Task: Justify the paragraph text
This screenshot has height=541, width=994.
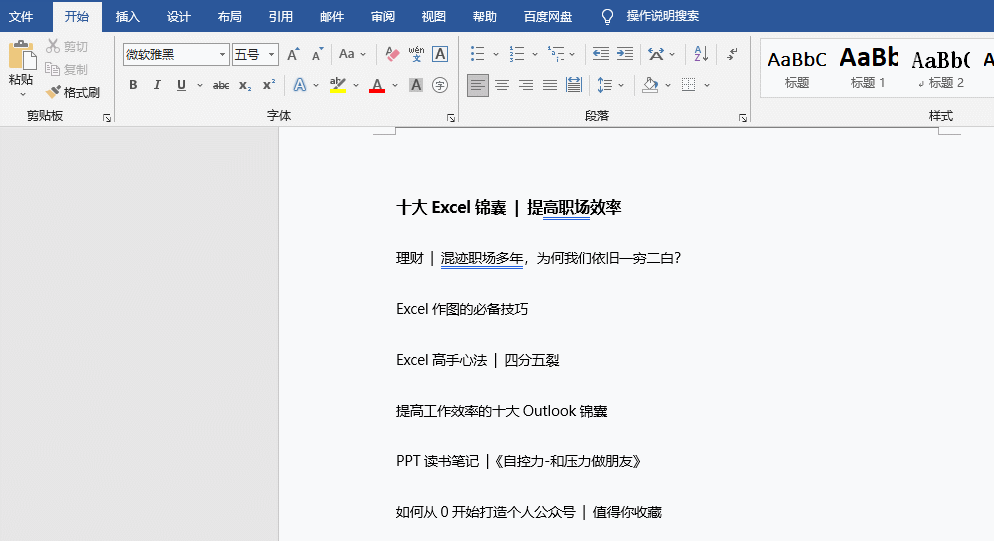Action: [550, 85]
